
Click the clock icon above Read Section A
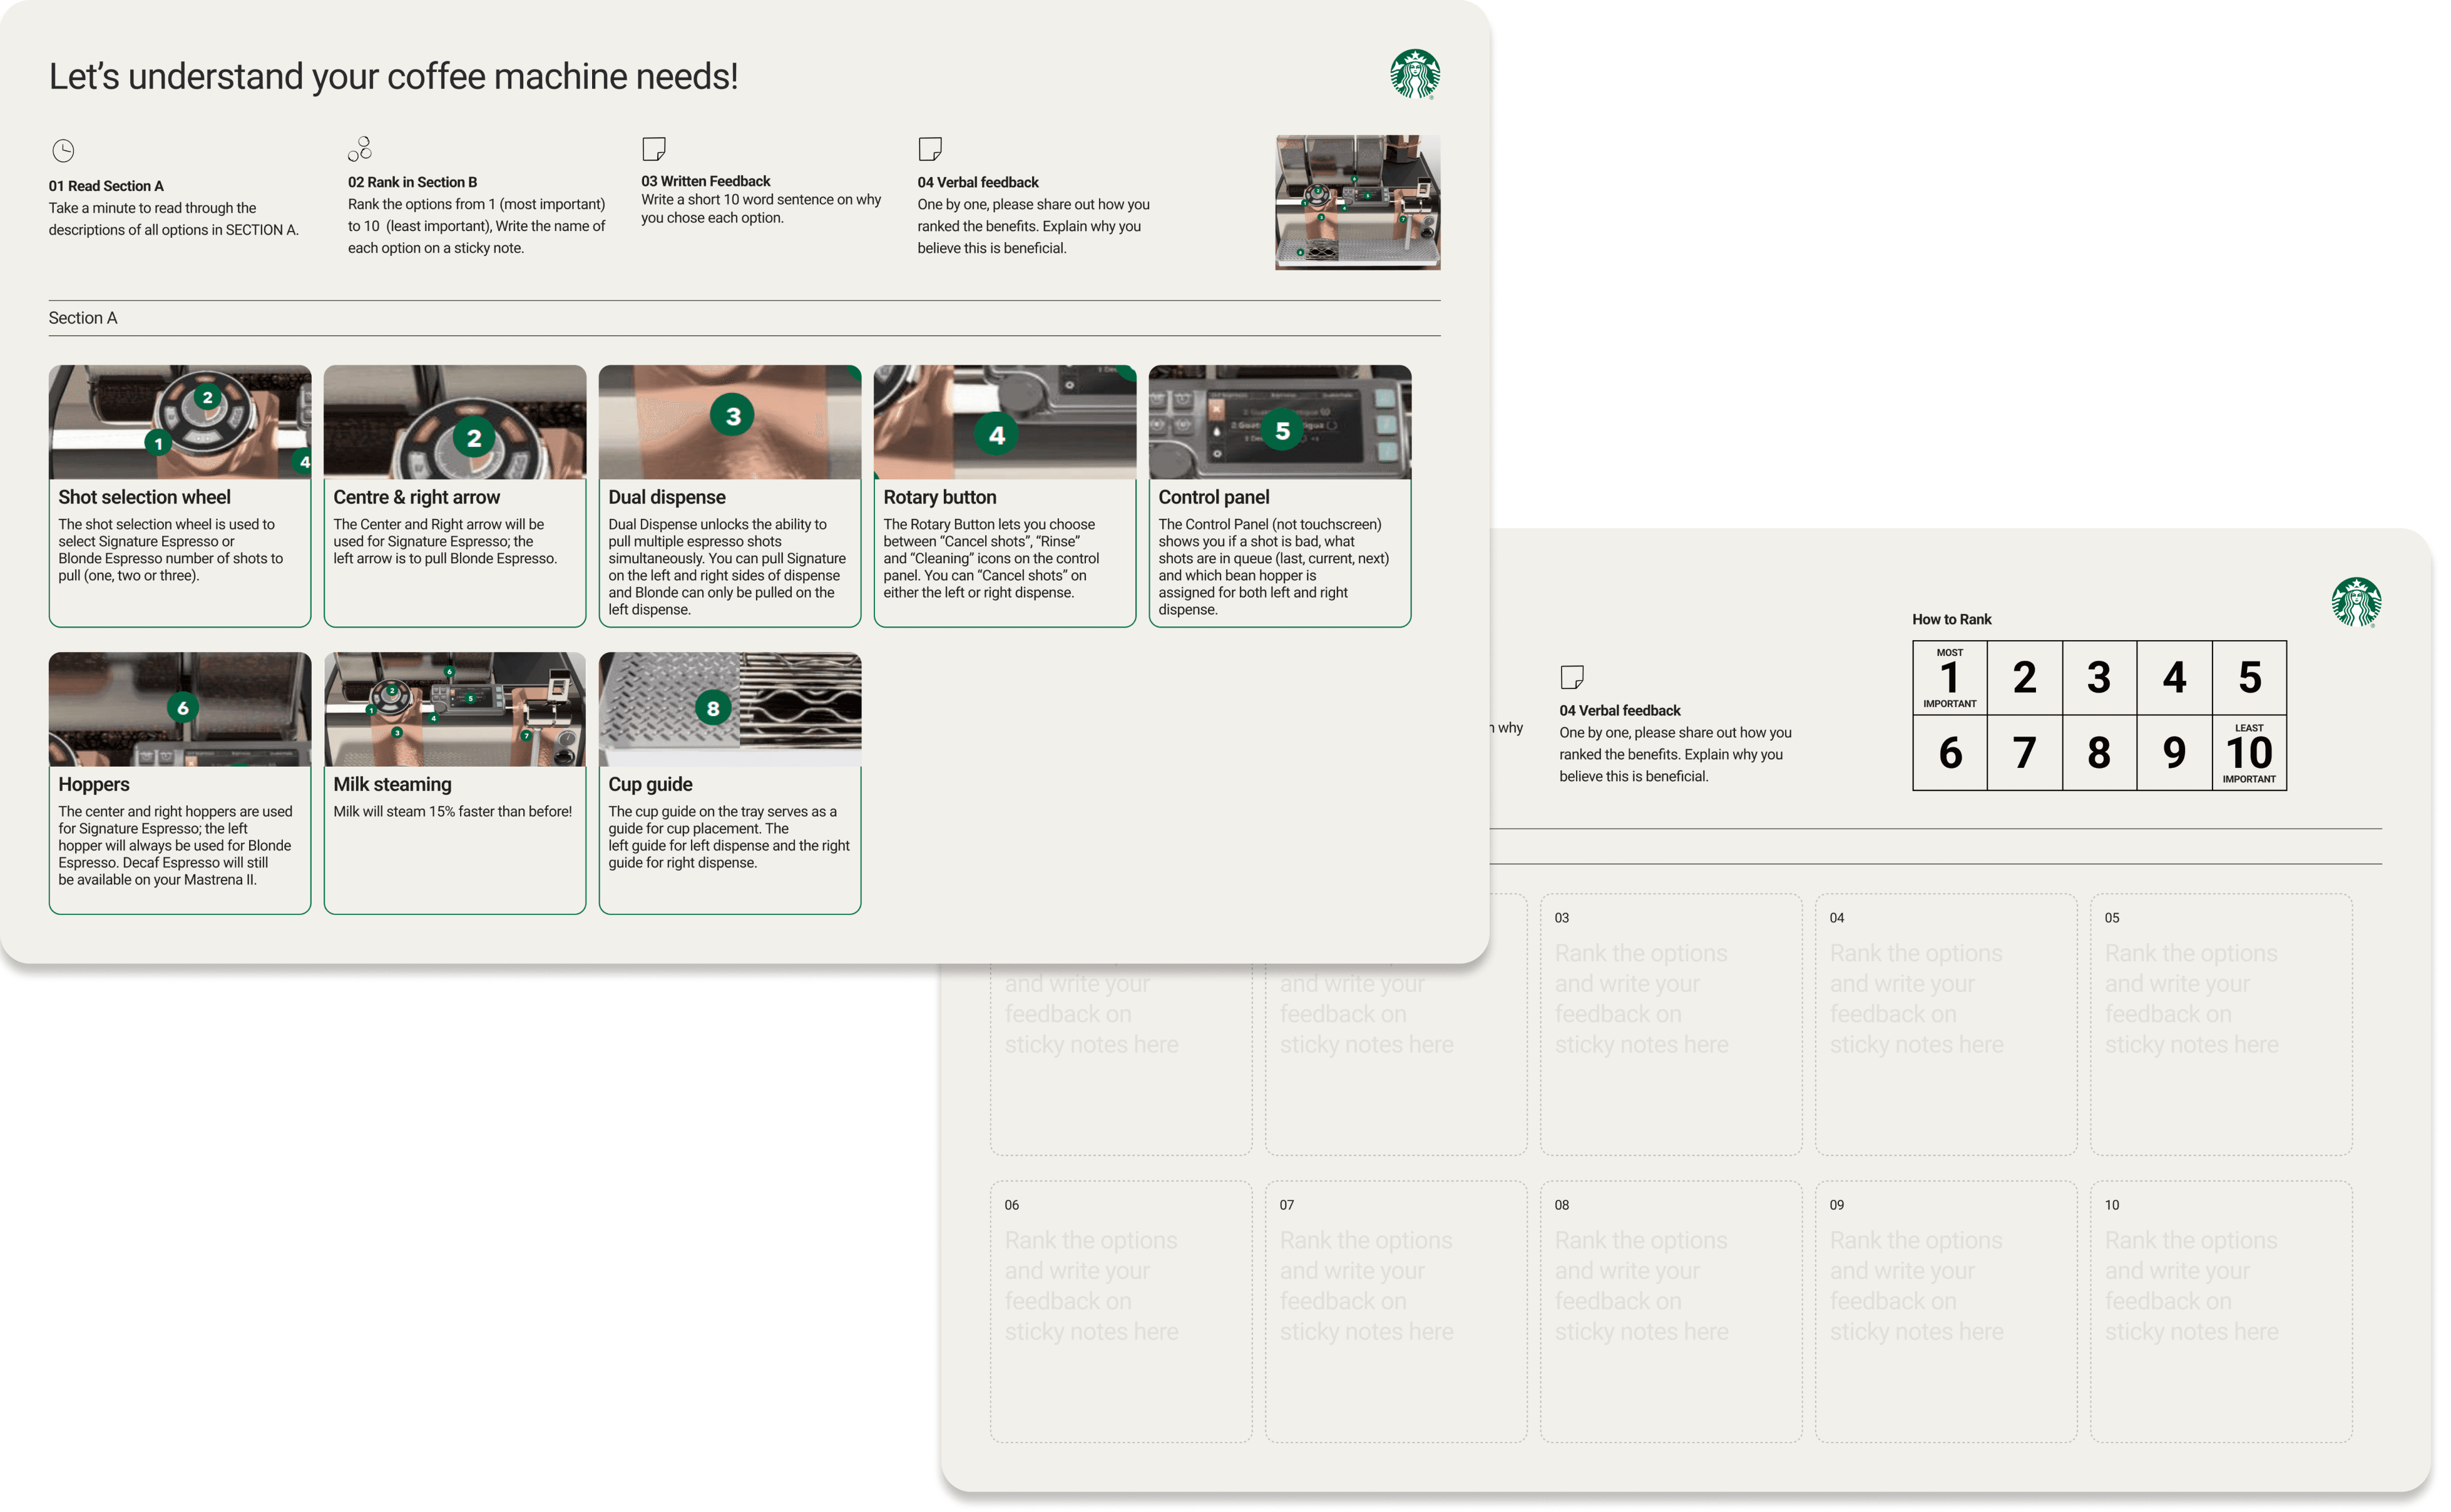click(x=63, y=151)
